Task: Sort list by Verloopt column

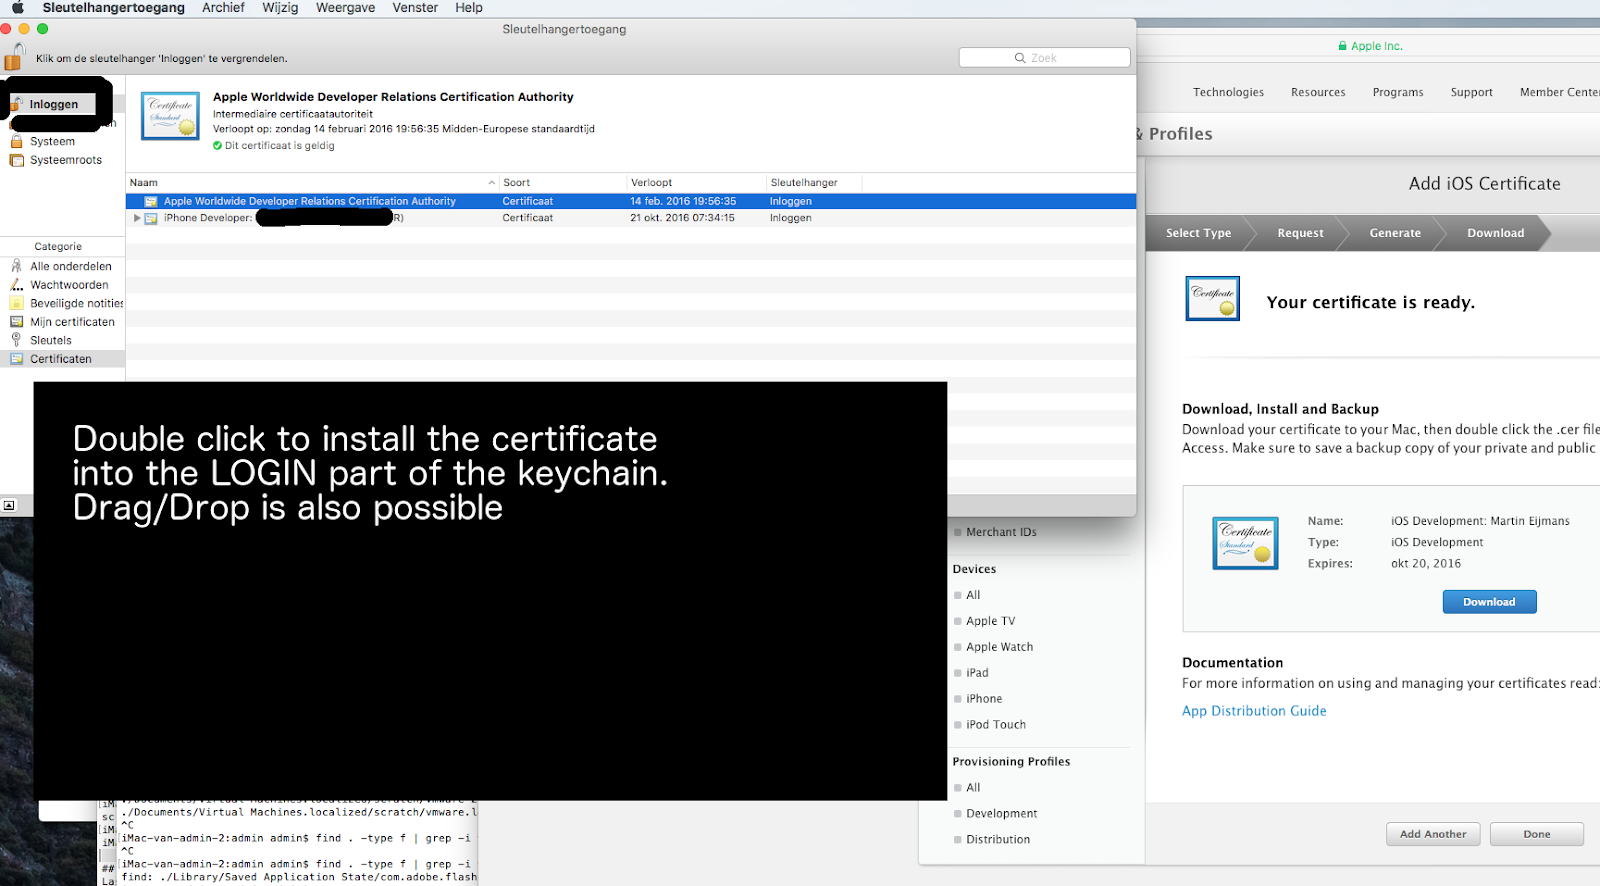Action: tap(696, 183)
